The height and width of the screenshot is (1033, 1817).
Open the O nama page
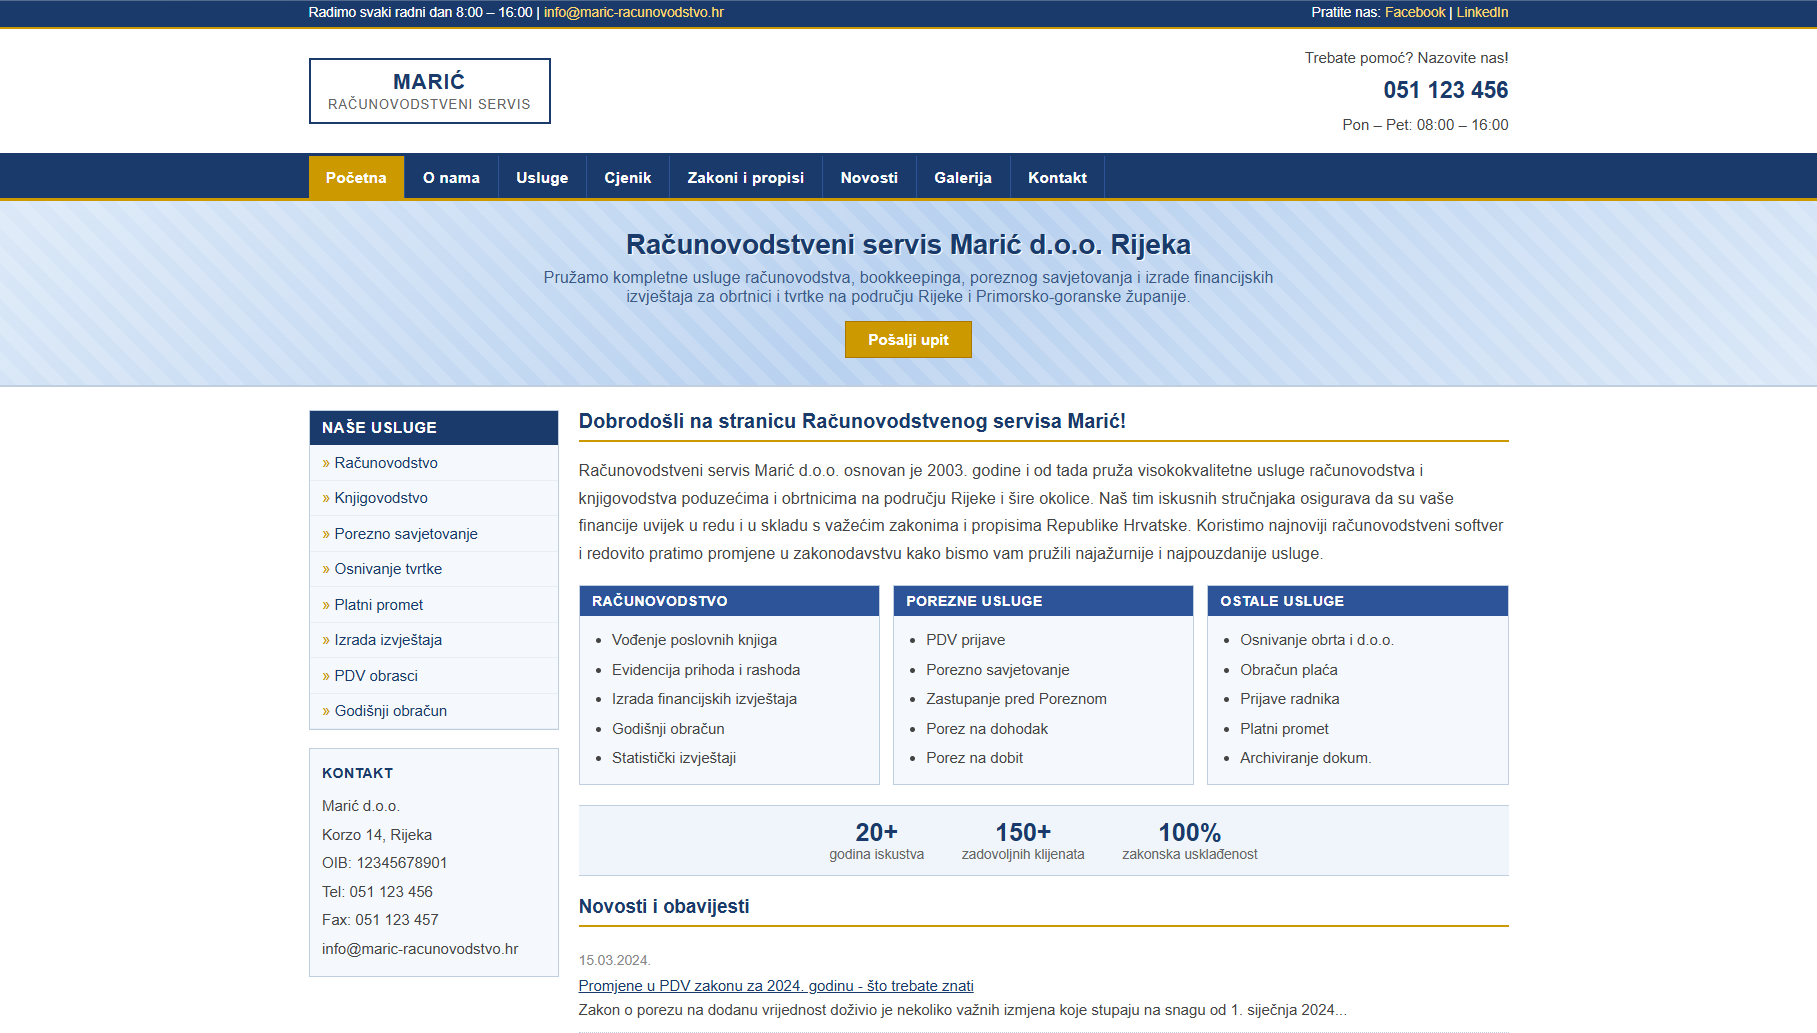(x=451, y=177)
